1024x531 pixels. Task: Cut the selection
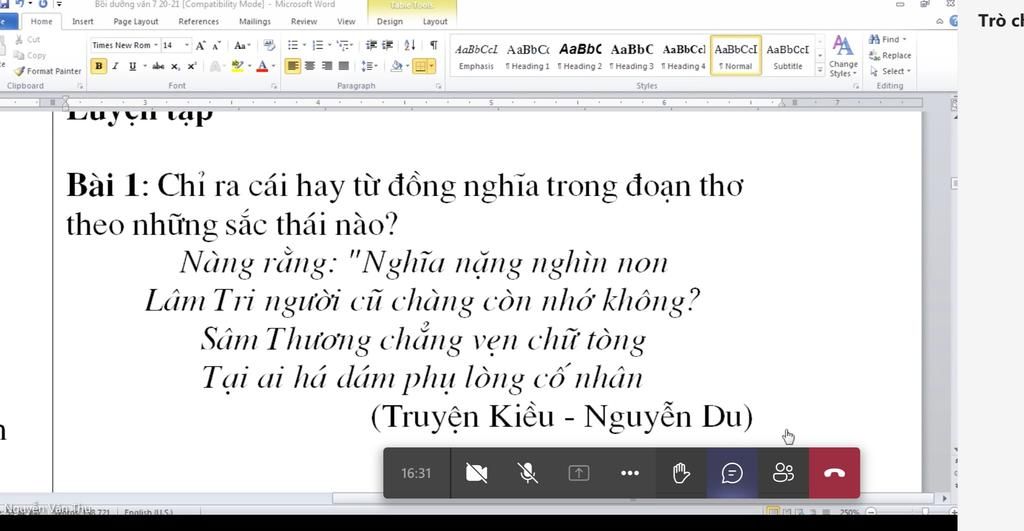[28, 40]
